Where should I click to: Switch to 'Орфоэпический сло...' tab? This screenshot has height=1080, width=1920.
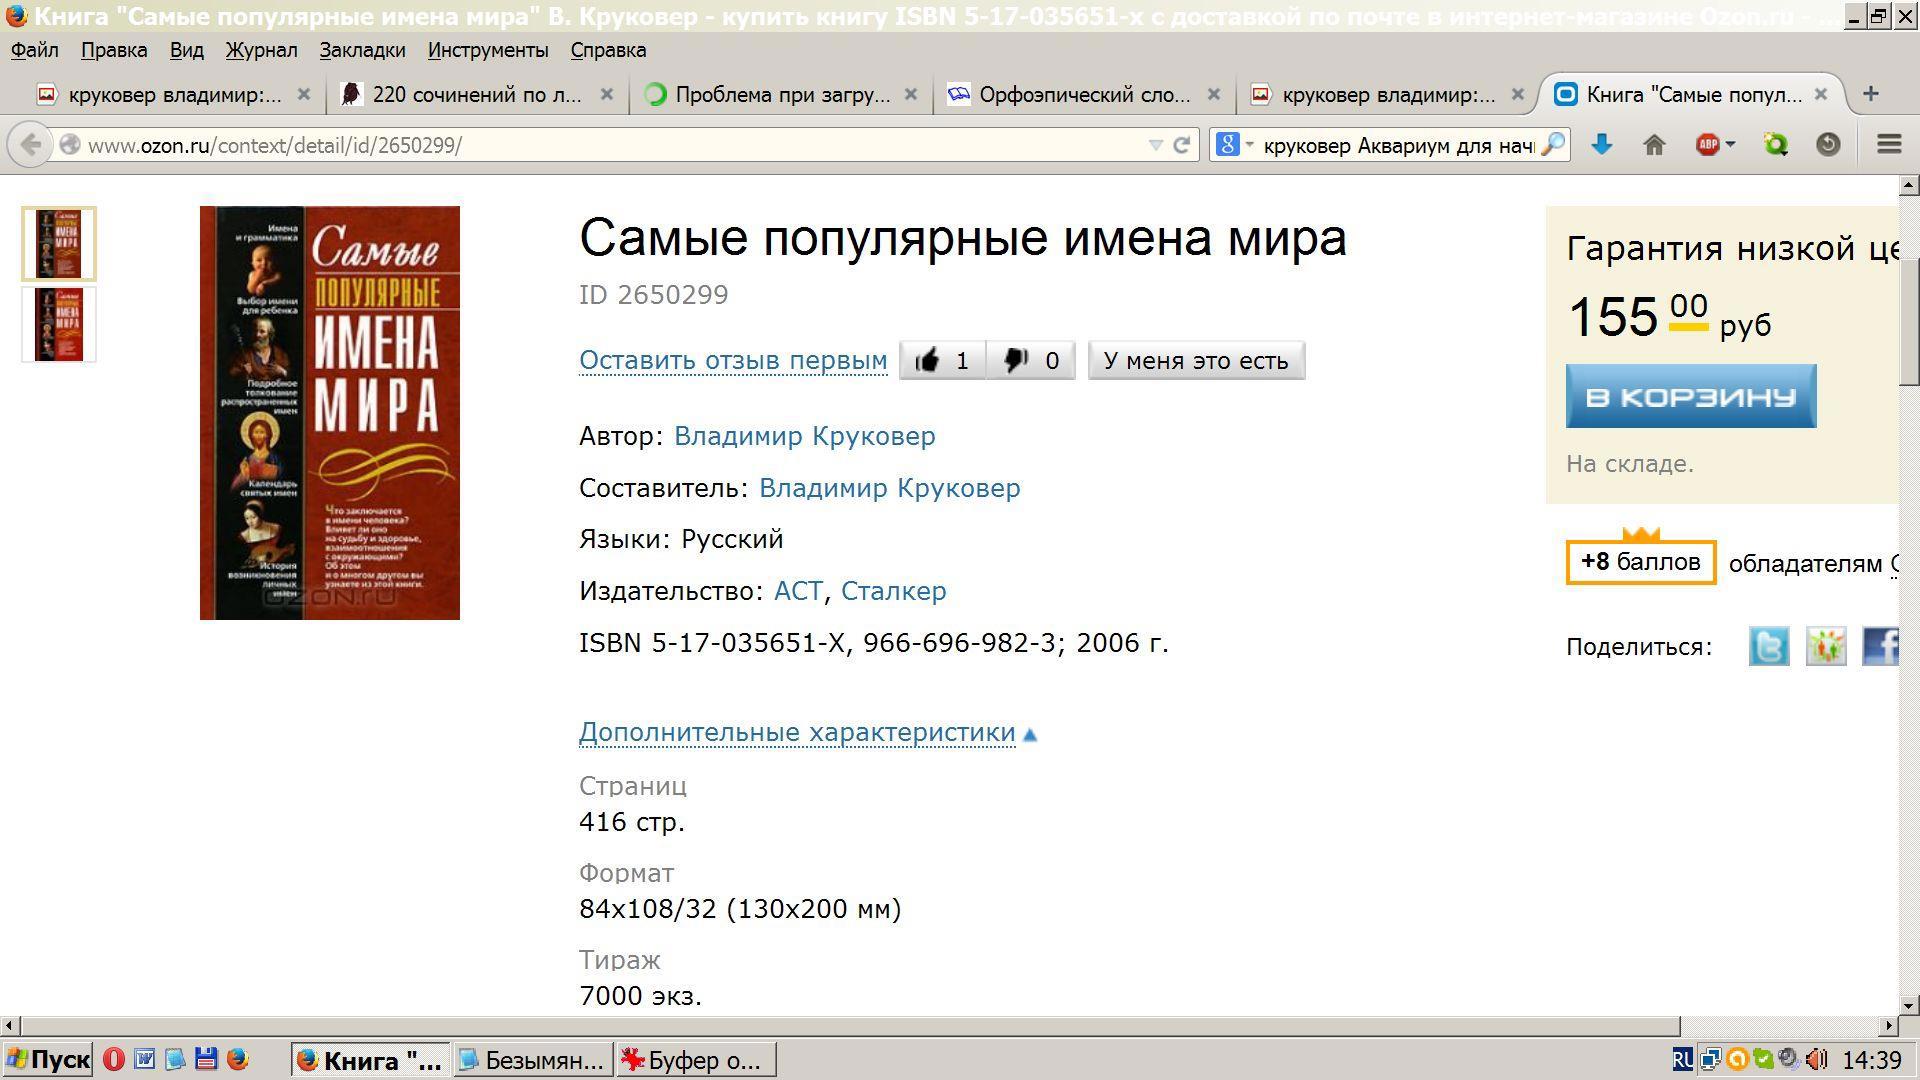(x=1083, y=95)
